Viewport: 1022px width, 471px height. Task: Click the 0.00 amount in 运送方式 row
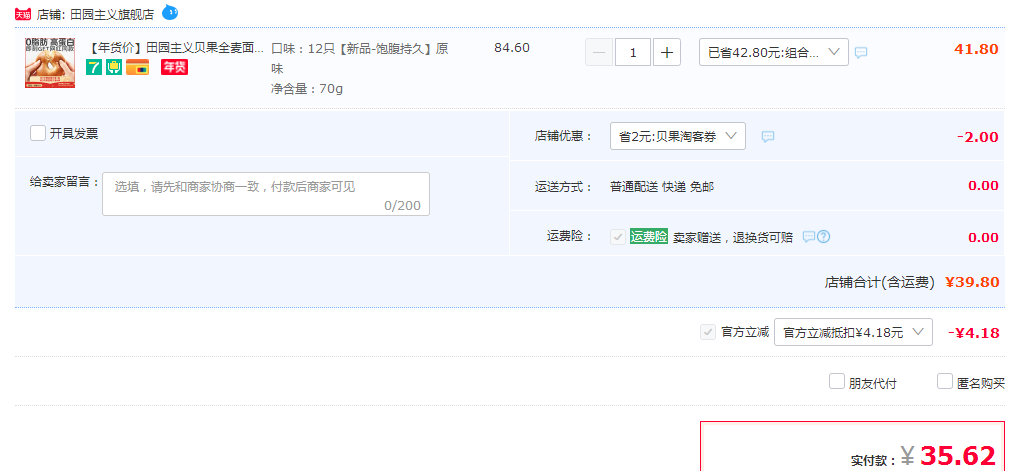(x=983, y=186)
